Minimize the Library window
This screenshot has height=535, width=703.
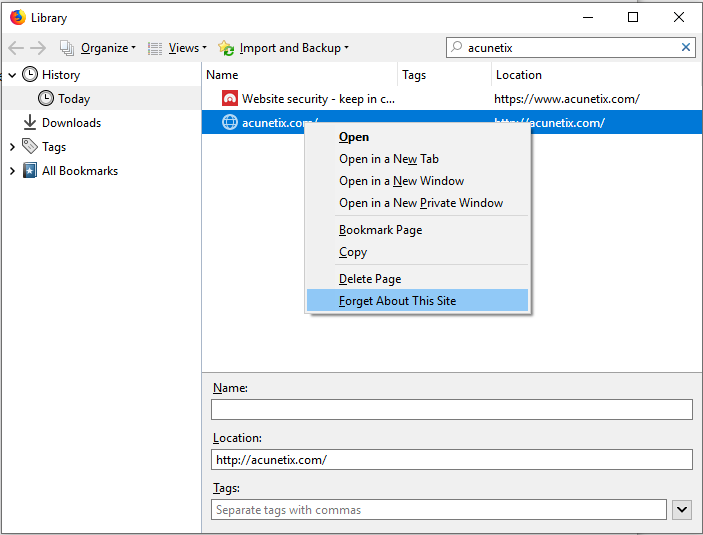pos(588,17)
